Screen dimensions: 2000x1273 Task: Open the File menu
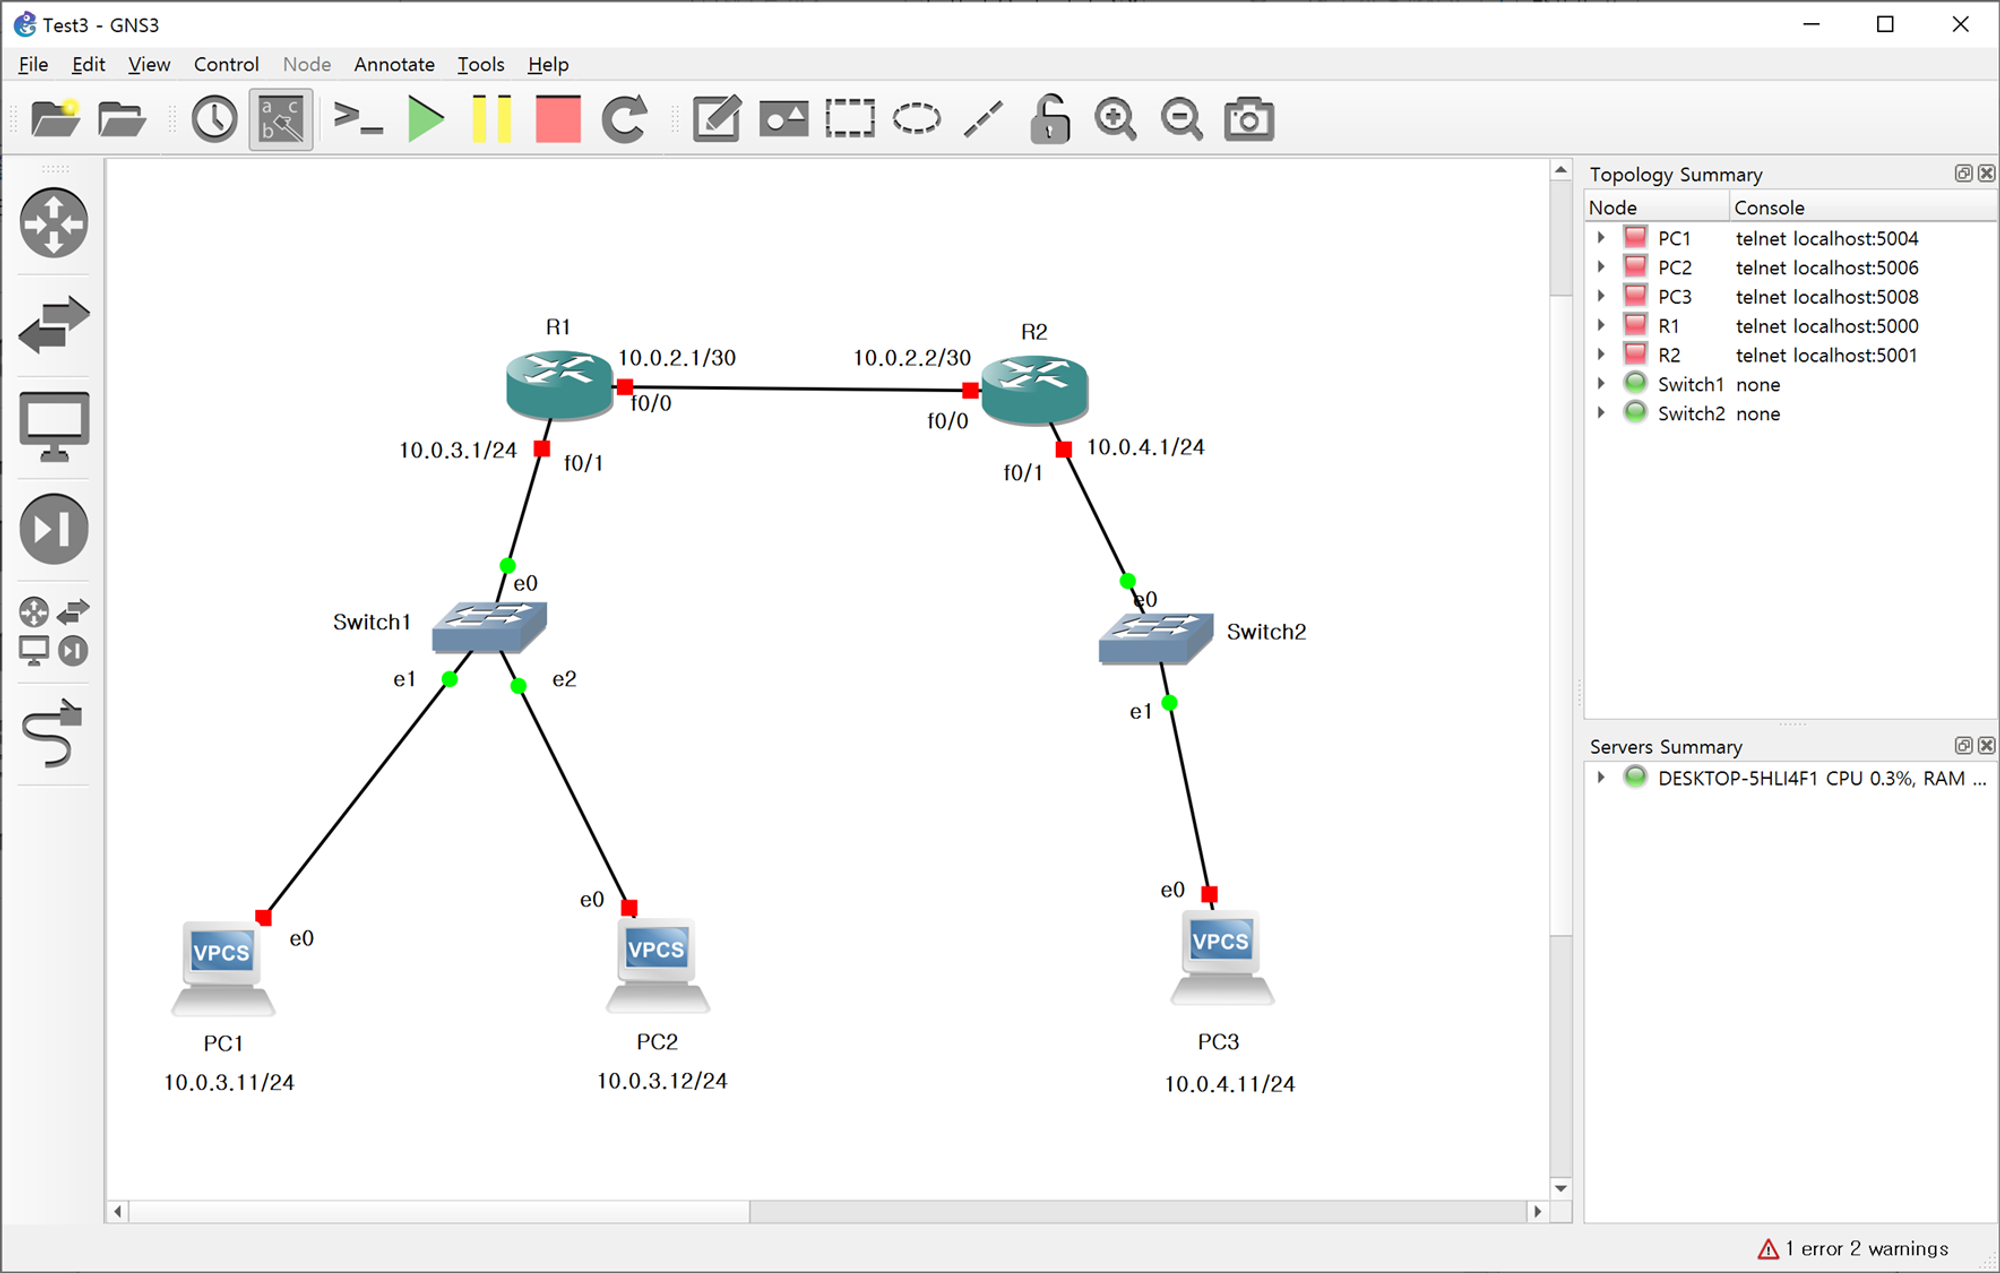33,64
